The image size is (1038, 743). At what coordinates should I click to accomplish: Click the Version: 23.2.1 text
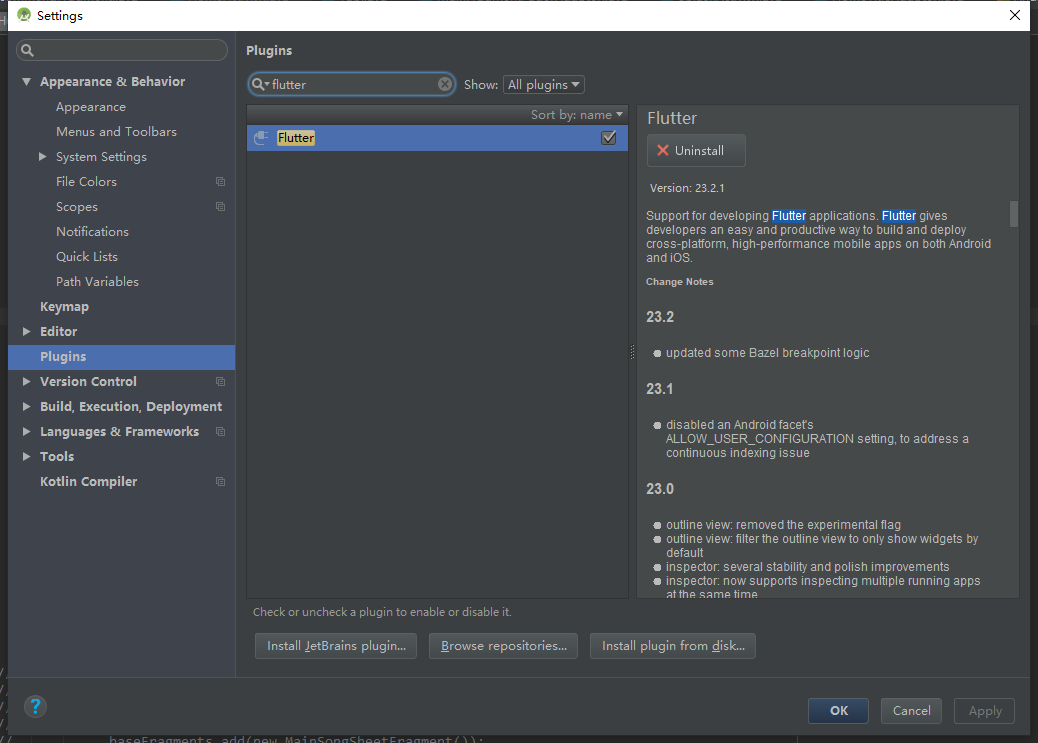(x=686, y=188)
